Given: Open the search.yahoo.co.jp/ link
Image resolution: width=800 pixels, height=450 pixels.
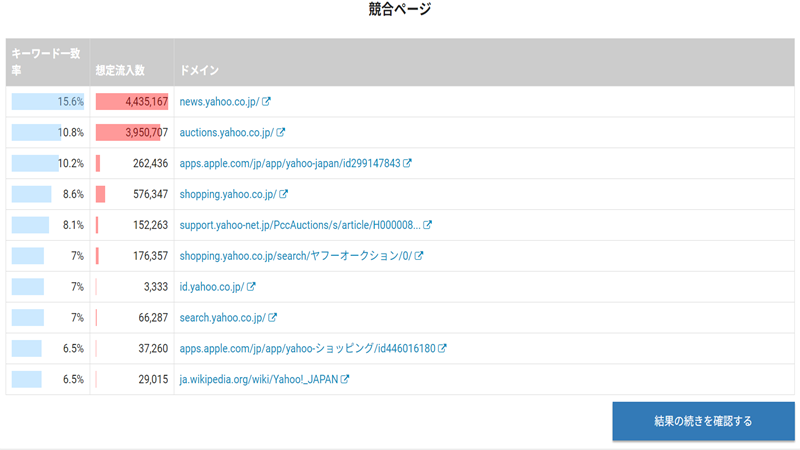Looking at the screenshot, I should click(x=222, y=317).
